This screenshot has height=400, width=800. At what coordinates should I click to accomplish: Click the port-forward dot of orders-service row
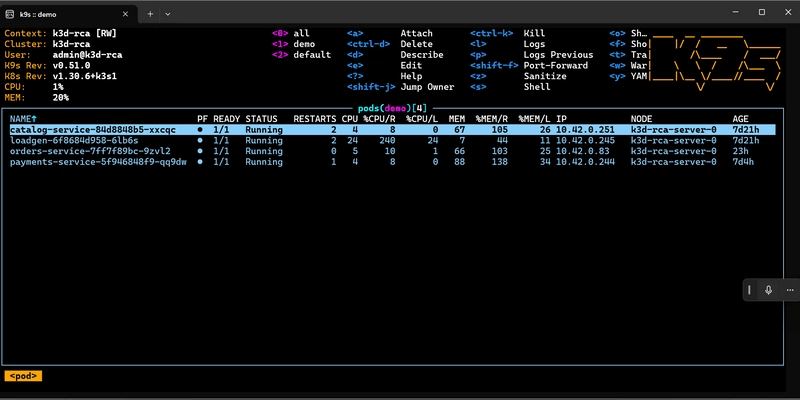point(200,151)
